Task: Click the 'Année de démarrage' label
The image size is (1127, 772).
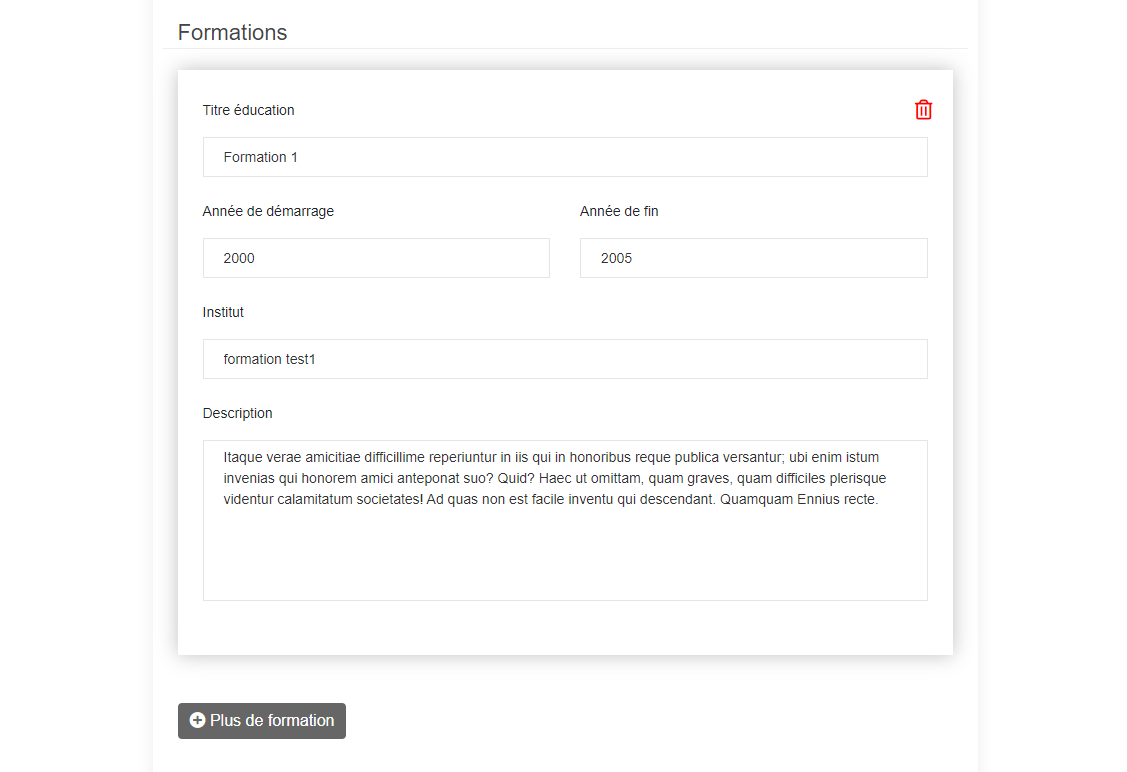Action: pyautogui.click(x=268, y=211)
